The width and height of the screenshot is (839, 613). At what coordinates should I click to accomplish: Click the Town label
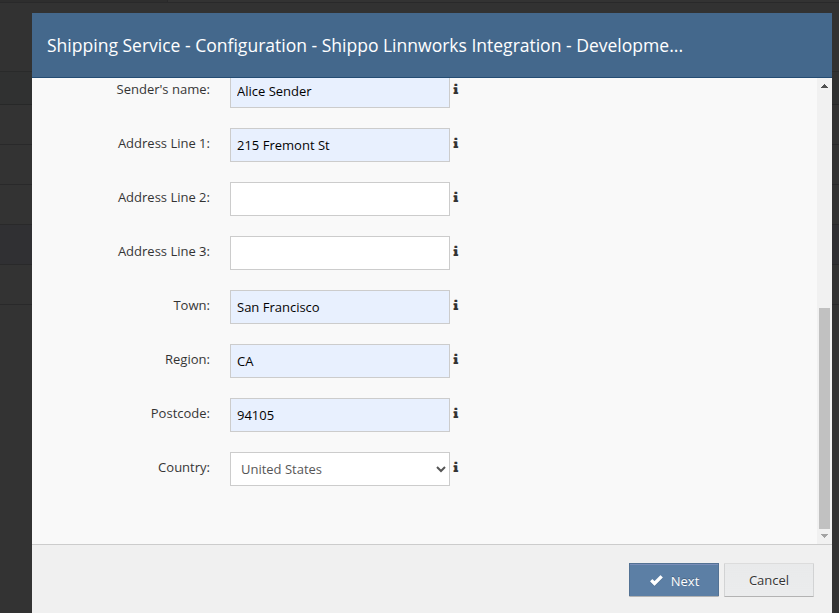tap(192, 305)
